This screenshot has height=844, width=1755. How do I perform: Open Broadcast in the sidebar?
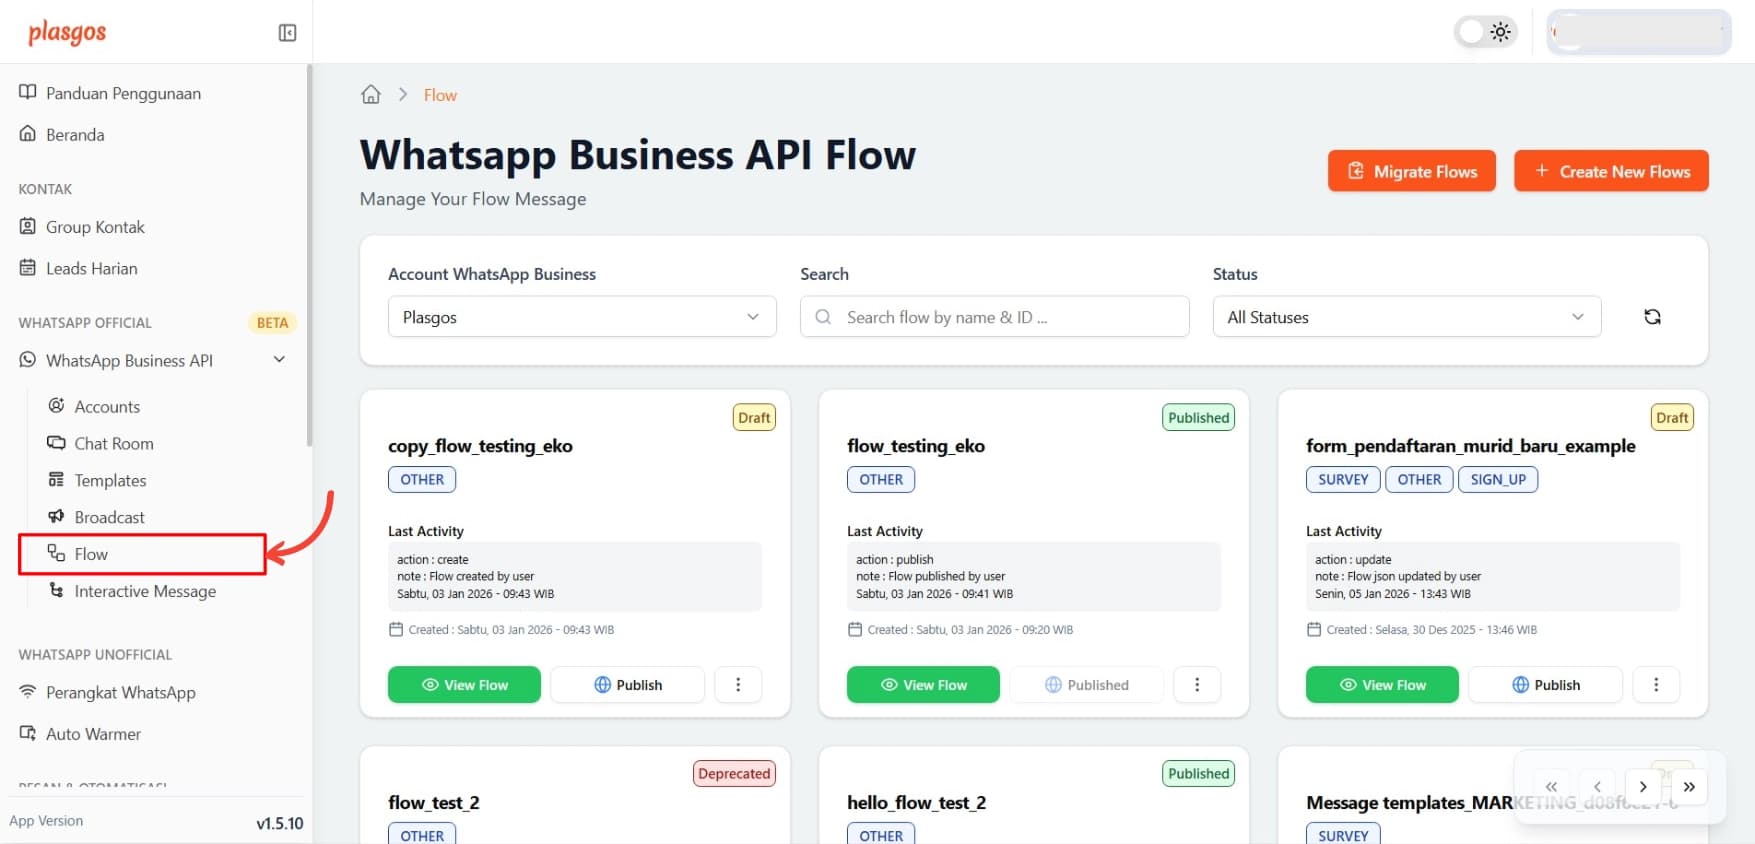click(x=109, y=517)
